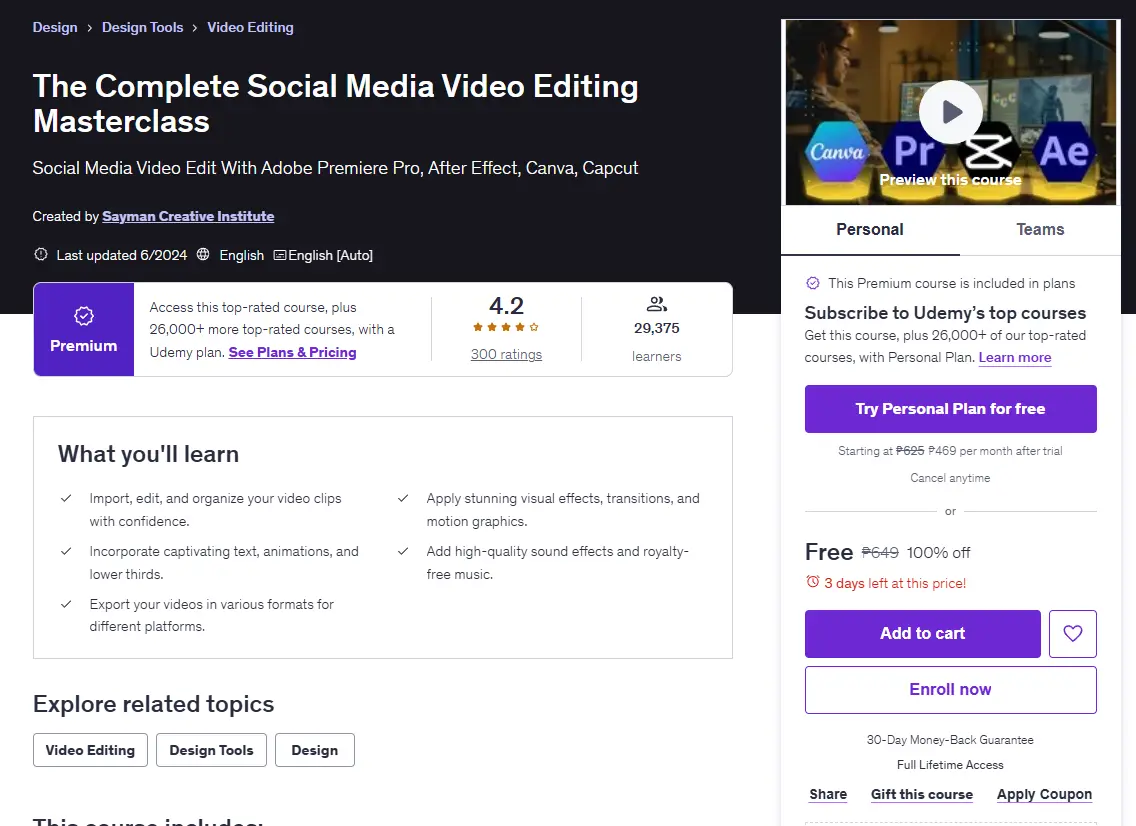Open the Design Tools breadcrumb link
The image size is (1136, 826).
[143, 28]
